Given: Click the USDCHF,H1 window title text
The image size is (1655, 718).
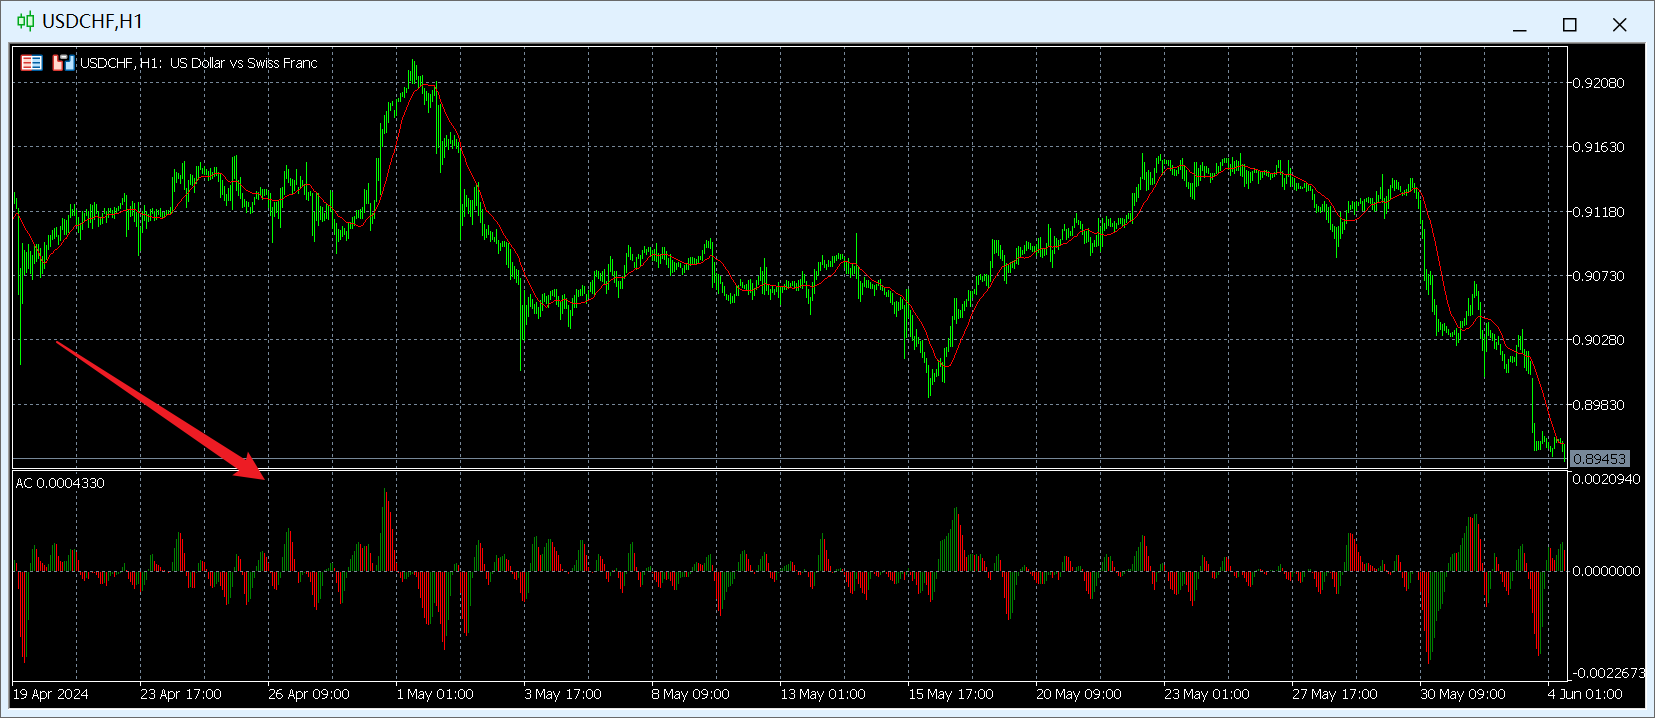Looking at the screenshot, I should pyautogui.click(x=92, y=21).
